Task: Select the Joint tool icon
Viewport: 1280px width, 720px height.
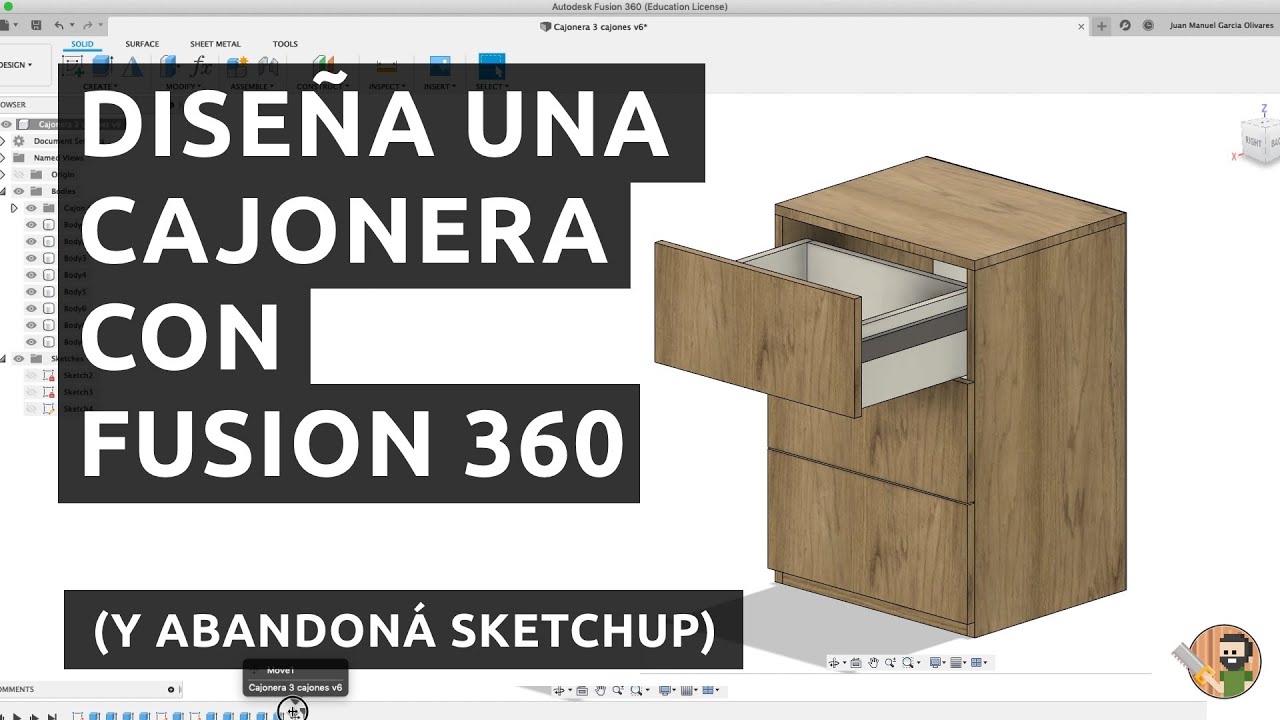Action: pyautogui.click(x=268, y=66)
